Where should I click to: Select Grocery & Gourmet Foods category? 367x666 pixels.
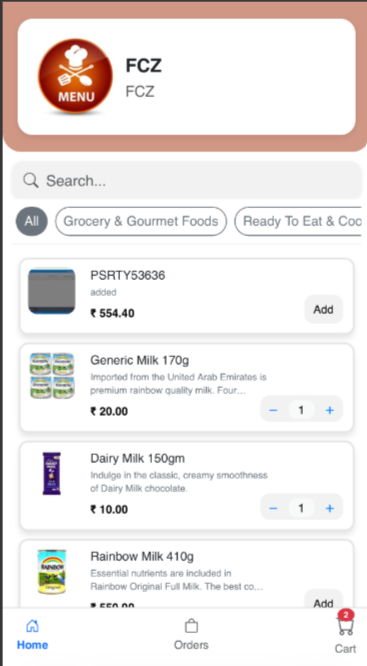[141, 221]
